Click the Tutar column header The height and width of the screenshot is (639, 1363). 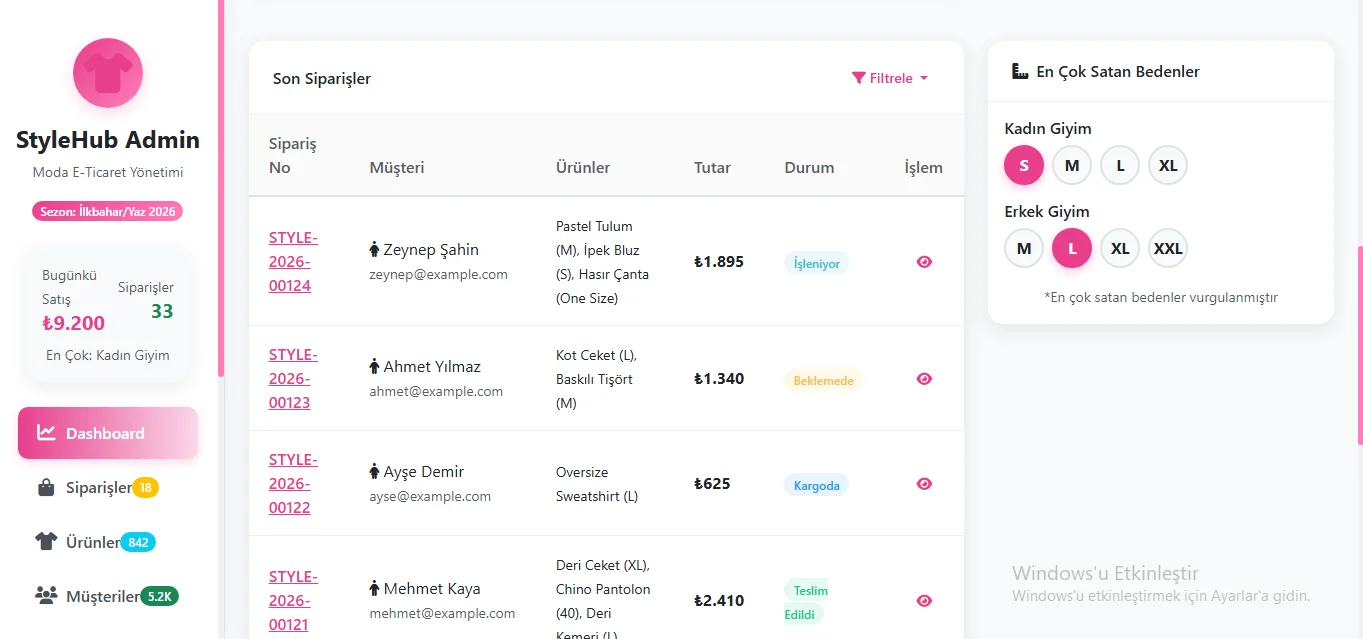(x=712, y=168)
